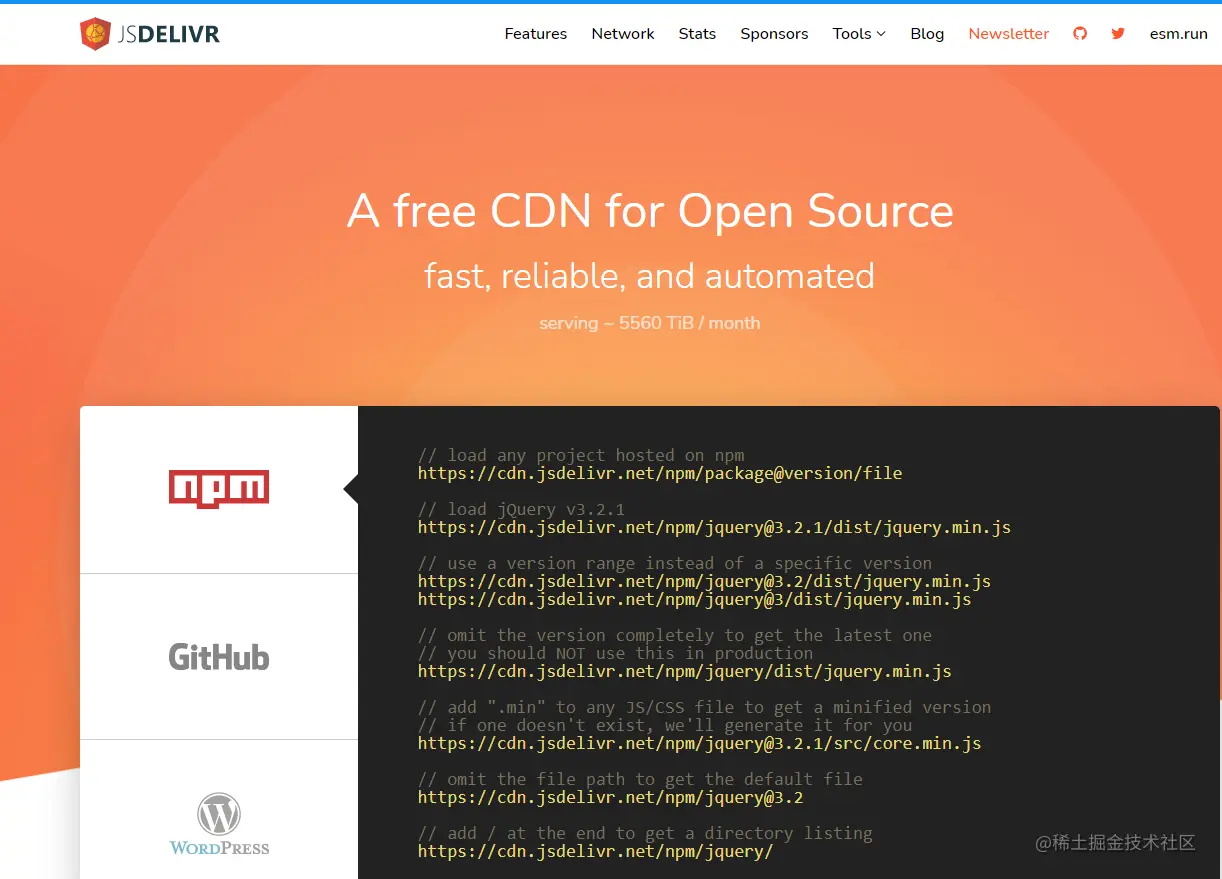1222x879 pixels.
Task: Click the 'A free CDN for Open Source' heading
Action: [650, 211]
